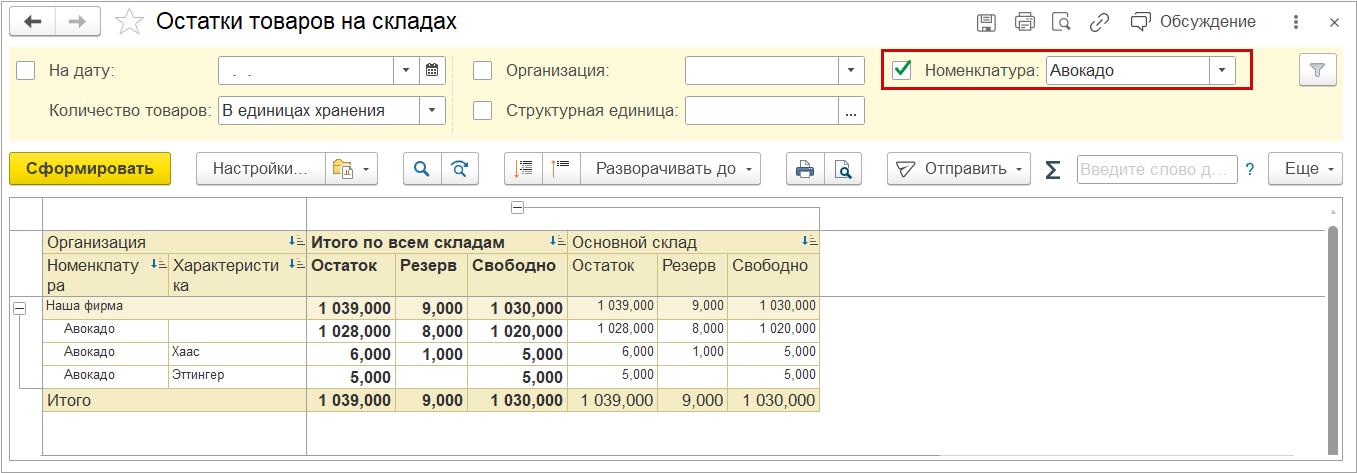Click the 'Сформировать' button
This screenshot has height=473, width=1357.
90,169
